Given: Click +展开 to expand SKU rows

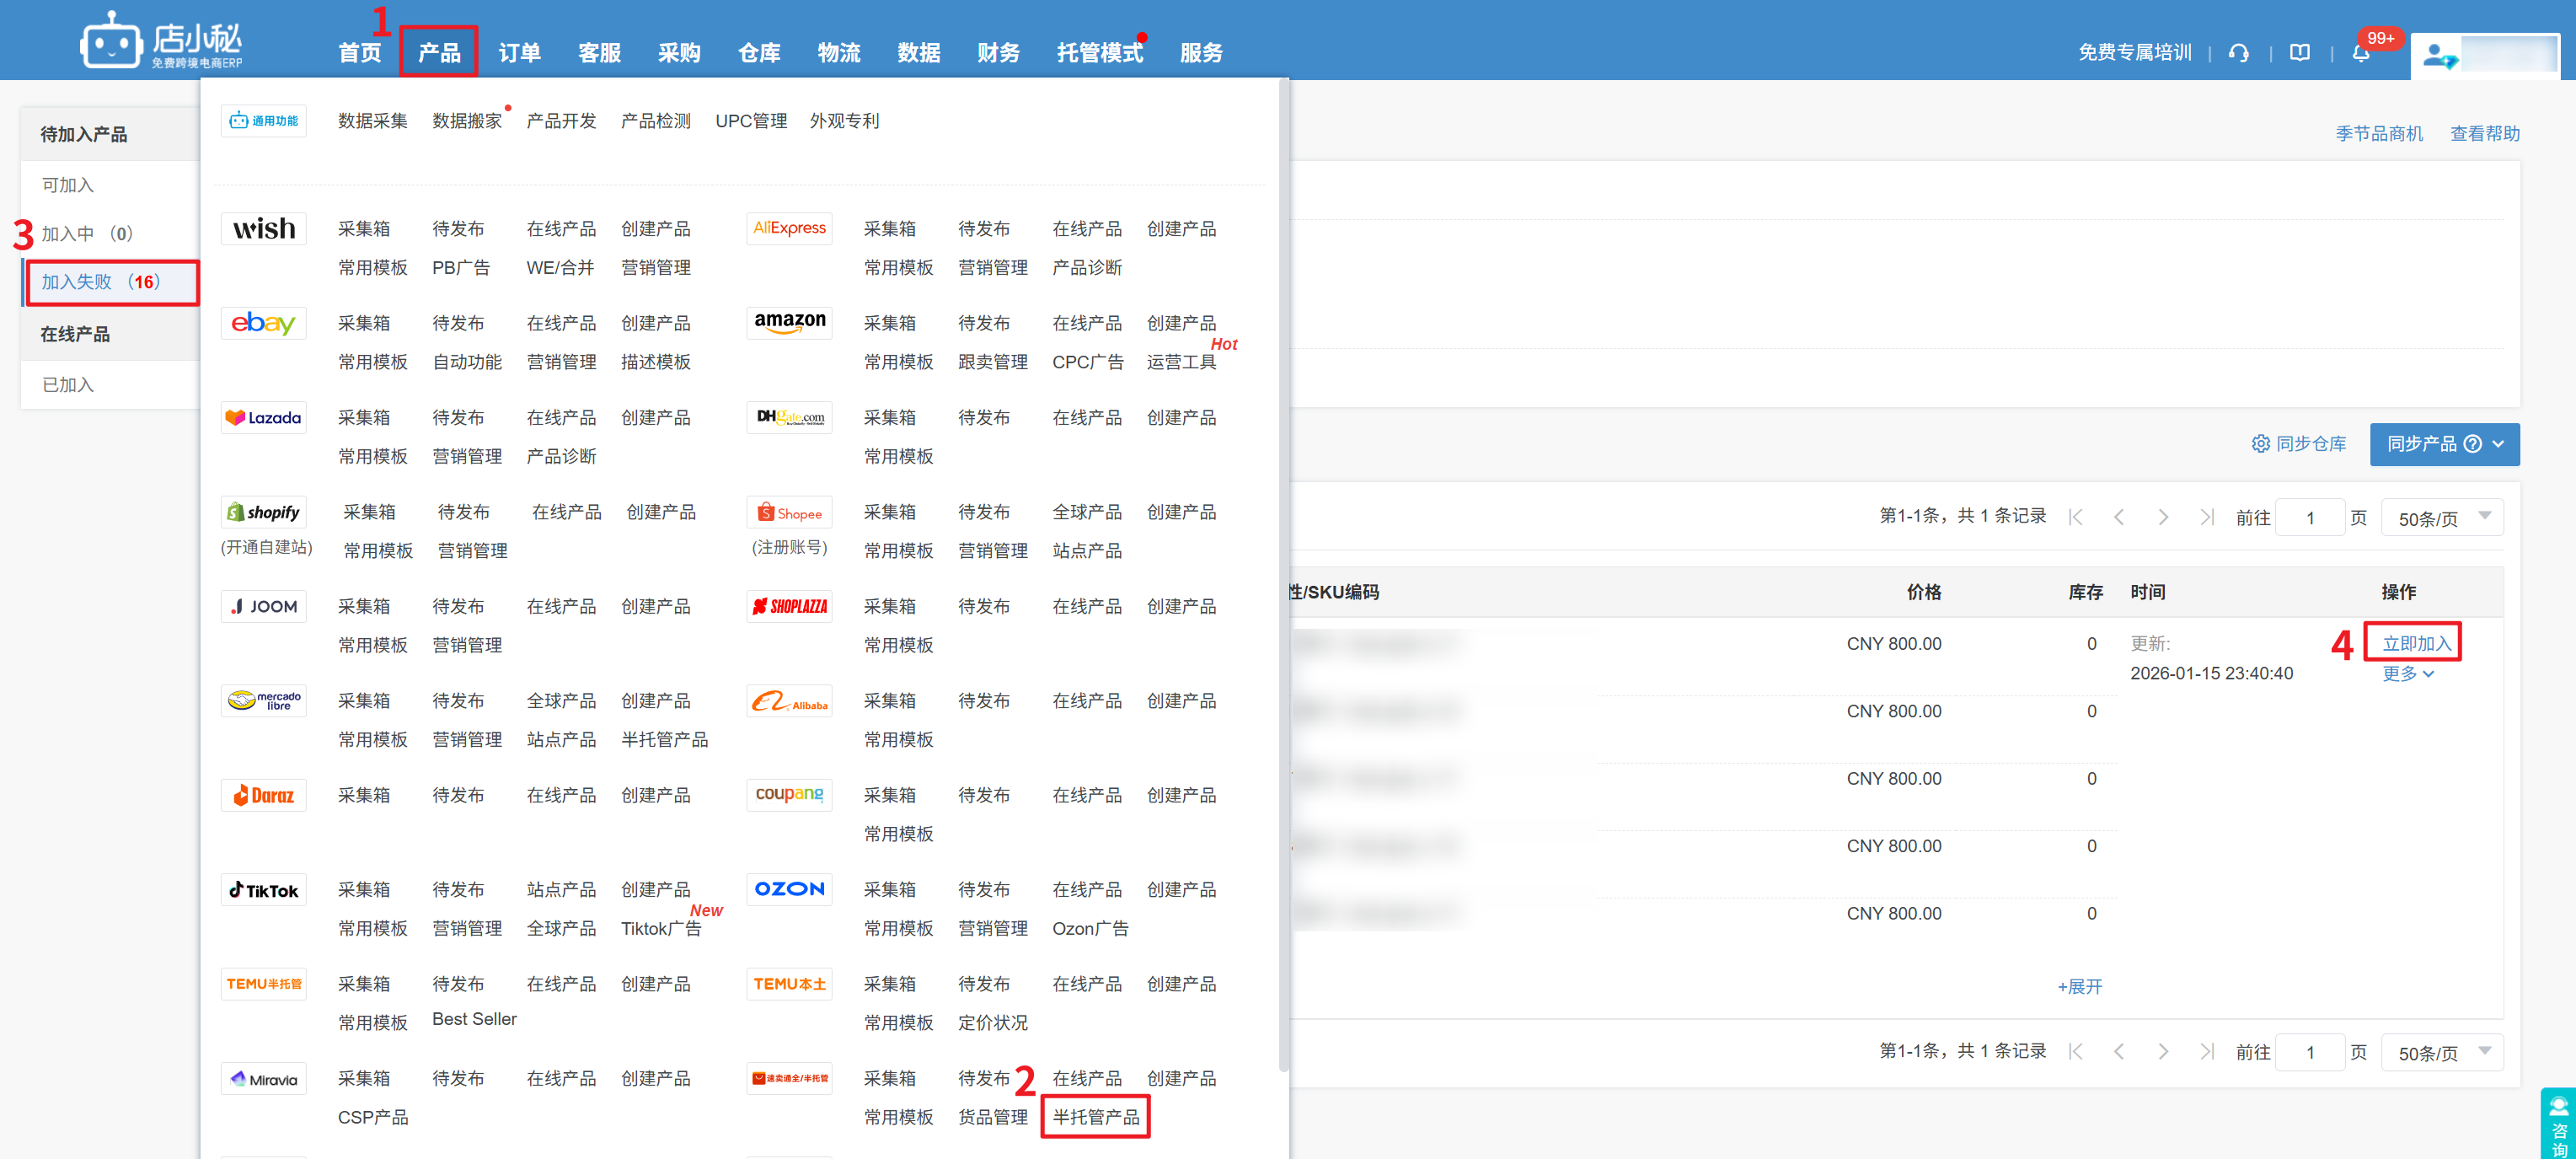Looking at the screenshot, I should [x=2079, y=987].
